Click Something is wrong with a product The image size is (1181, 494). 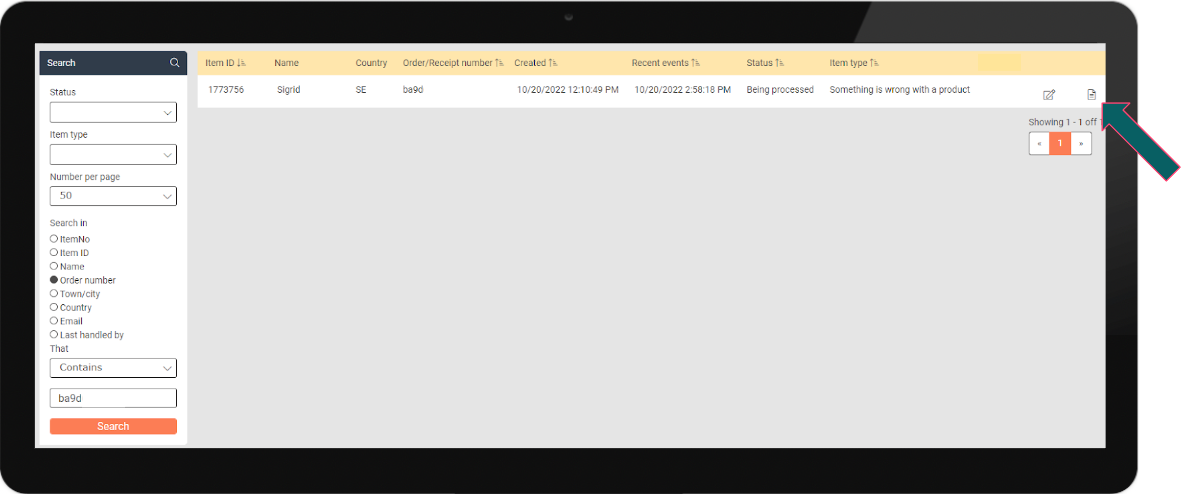click(x=899, y=90)
